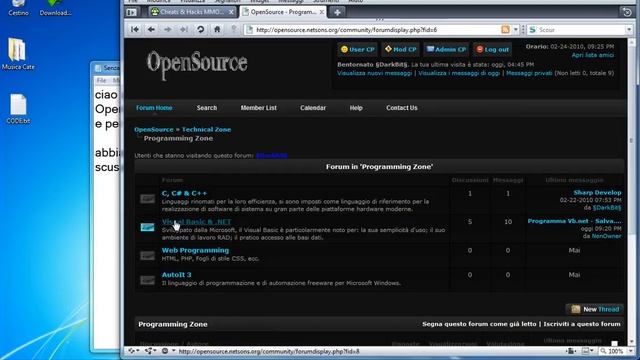This screenshot has height=360, width=640.
Task: Open last post 'Sharp Develop'
Action: point(597,193)
